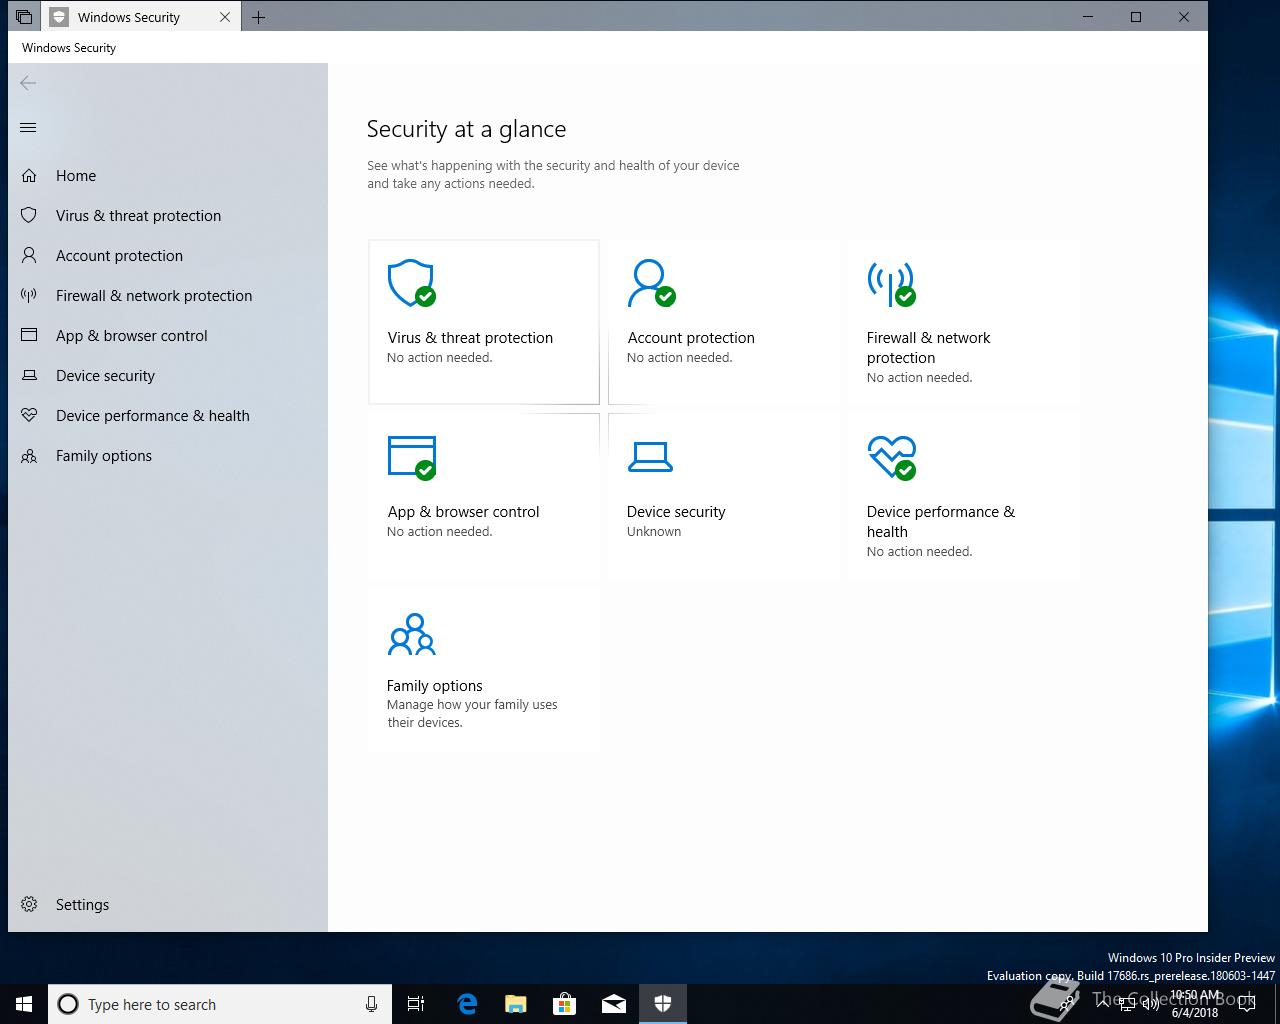Click the Settings gear icon
The width and height of the screenshot is (1280, 1024).
point(29,904)
